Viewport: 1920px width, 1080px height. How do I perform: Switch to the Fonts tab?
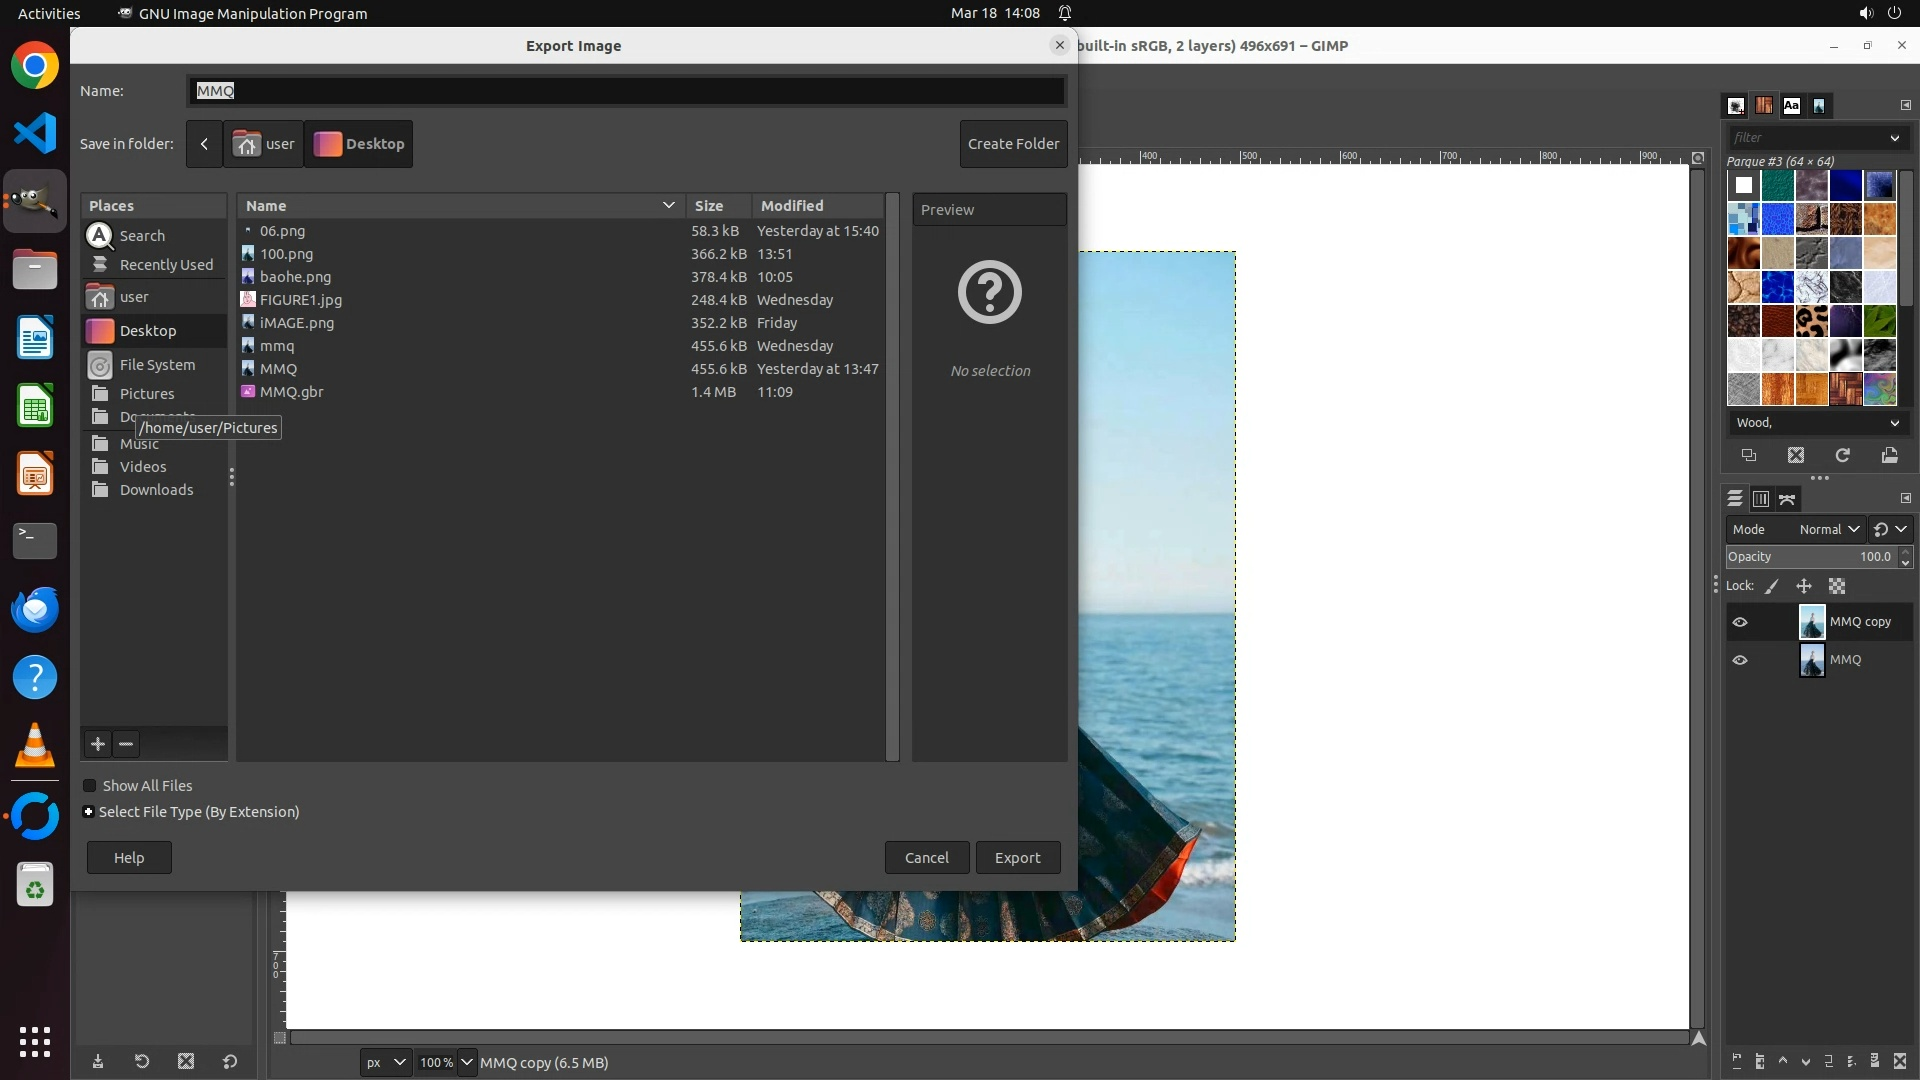(1791, 106)
